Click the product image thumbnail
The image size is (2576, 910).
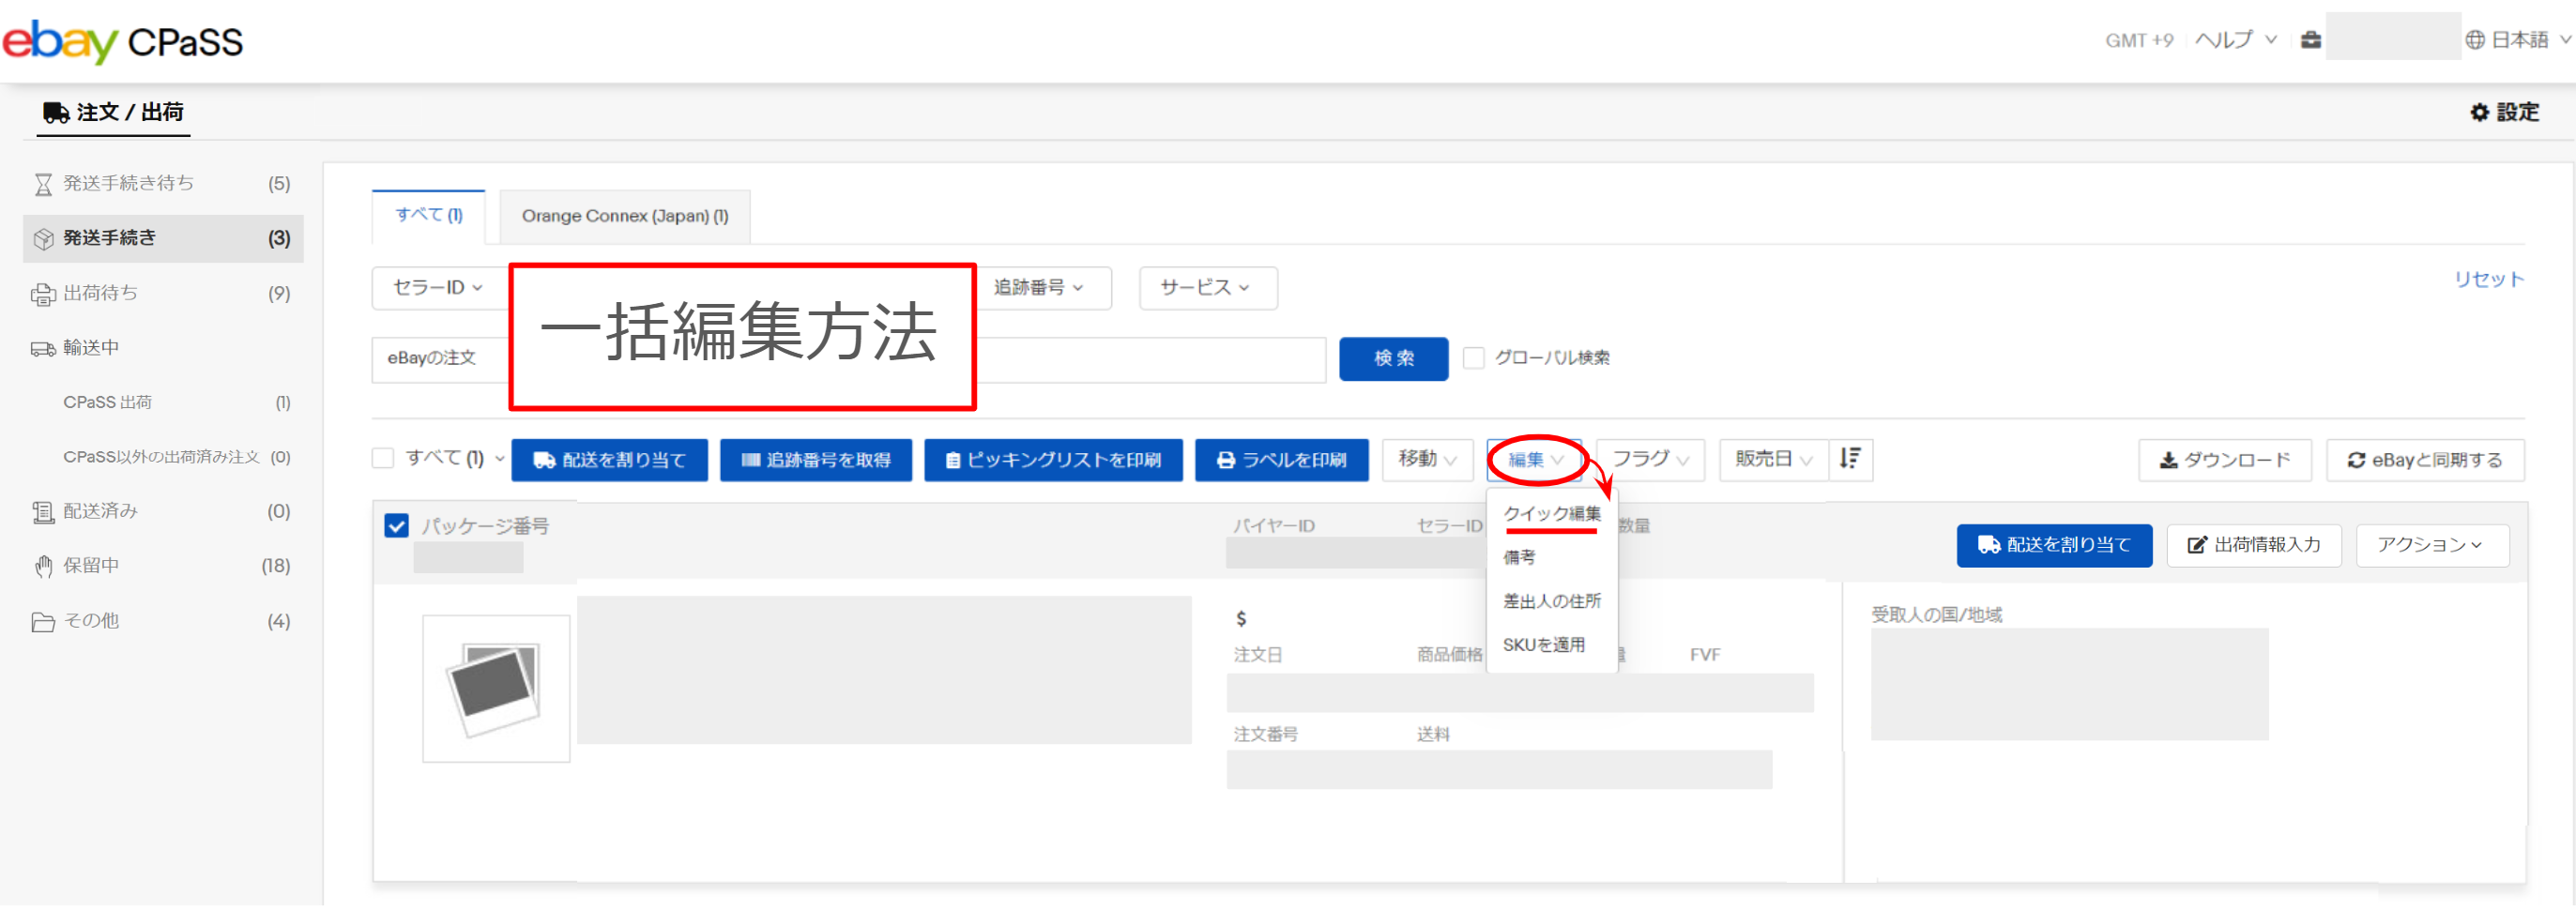click(496, 688)
